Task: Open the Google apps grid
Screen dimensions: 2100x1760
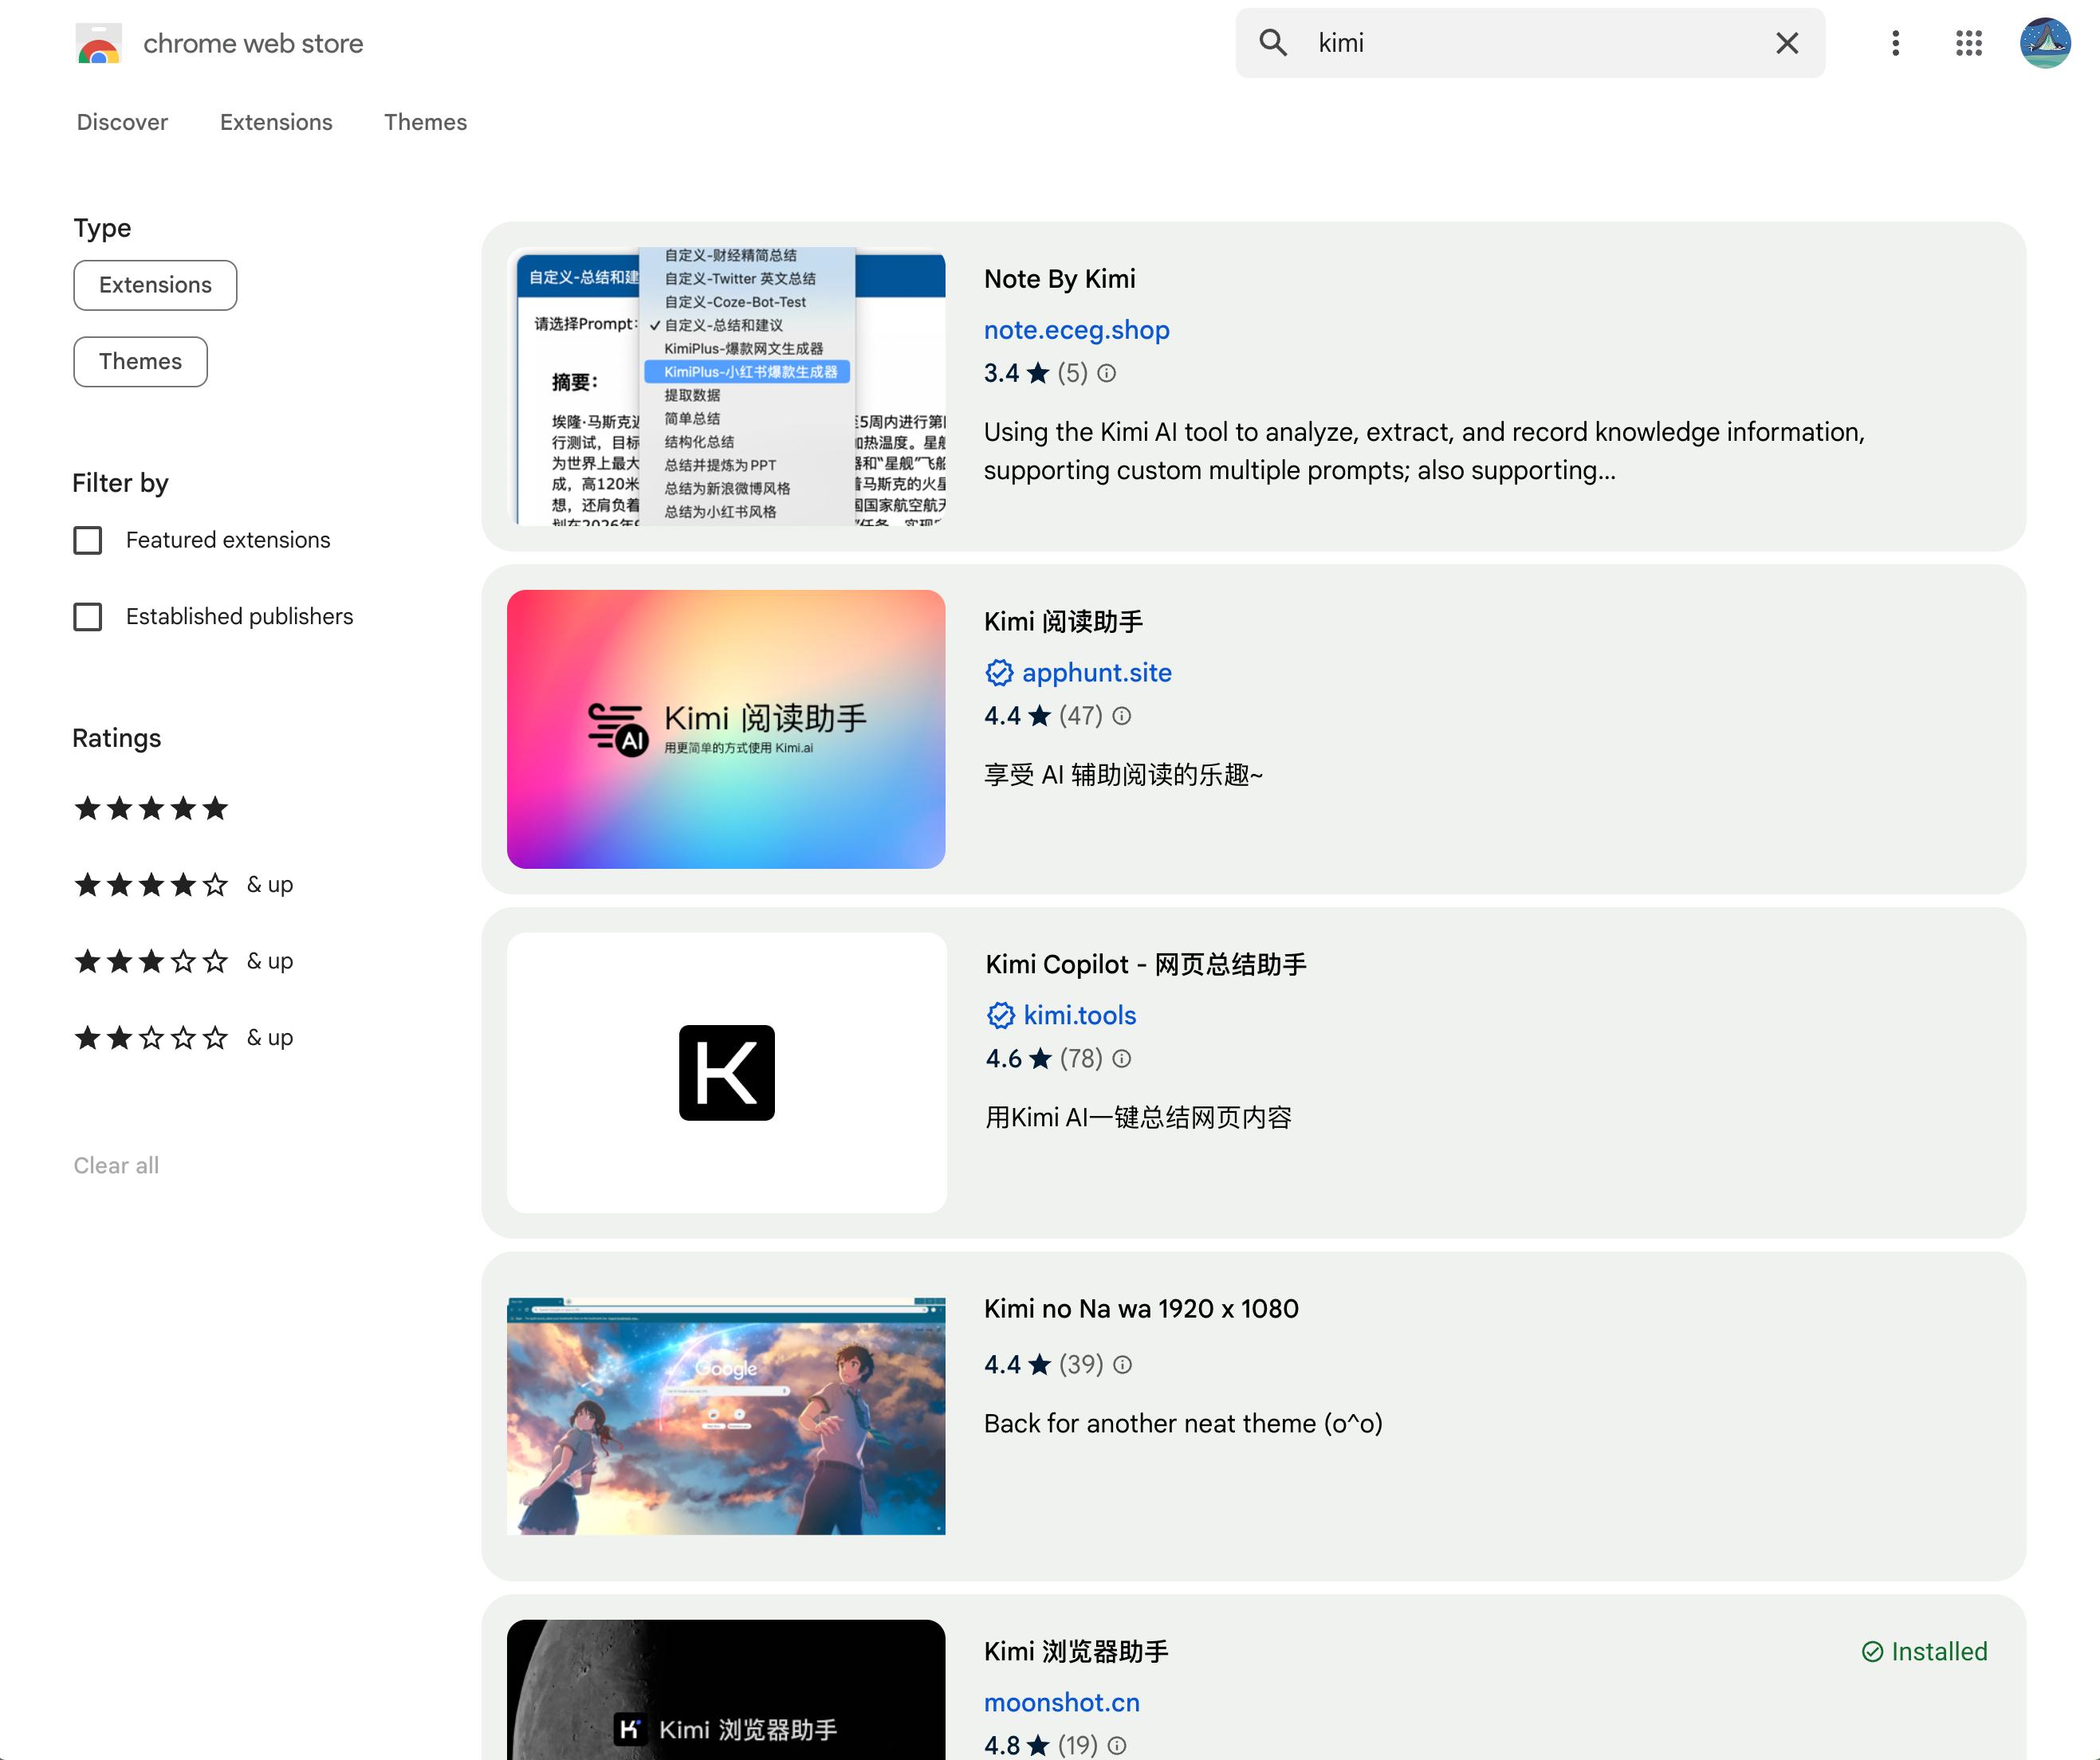Action: pos(1968,43)
